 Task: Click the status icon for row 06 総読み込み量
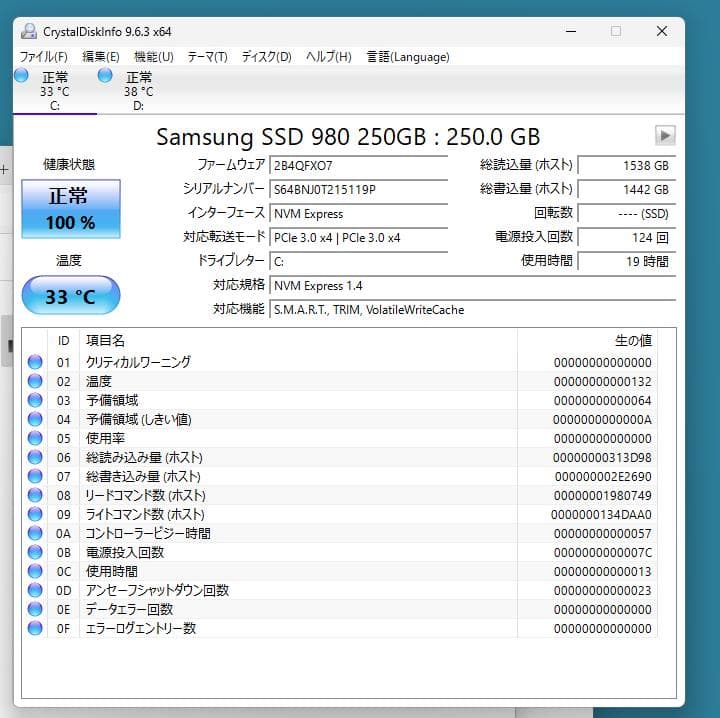click(x=35, y=457)
